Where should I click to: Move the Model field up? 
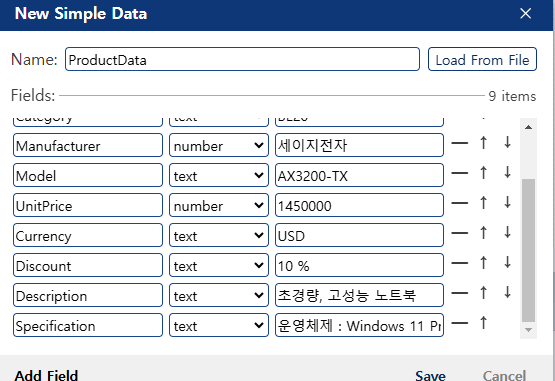tap(484, 173)
